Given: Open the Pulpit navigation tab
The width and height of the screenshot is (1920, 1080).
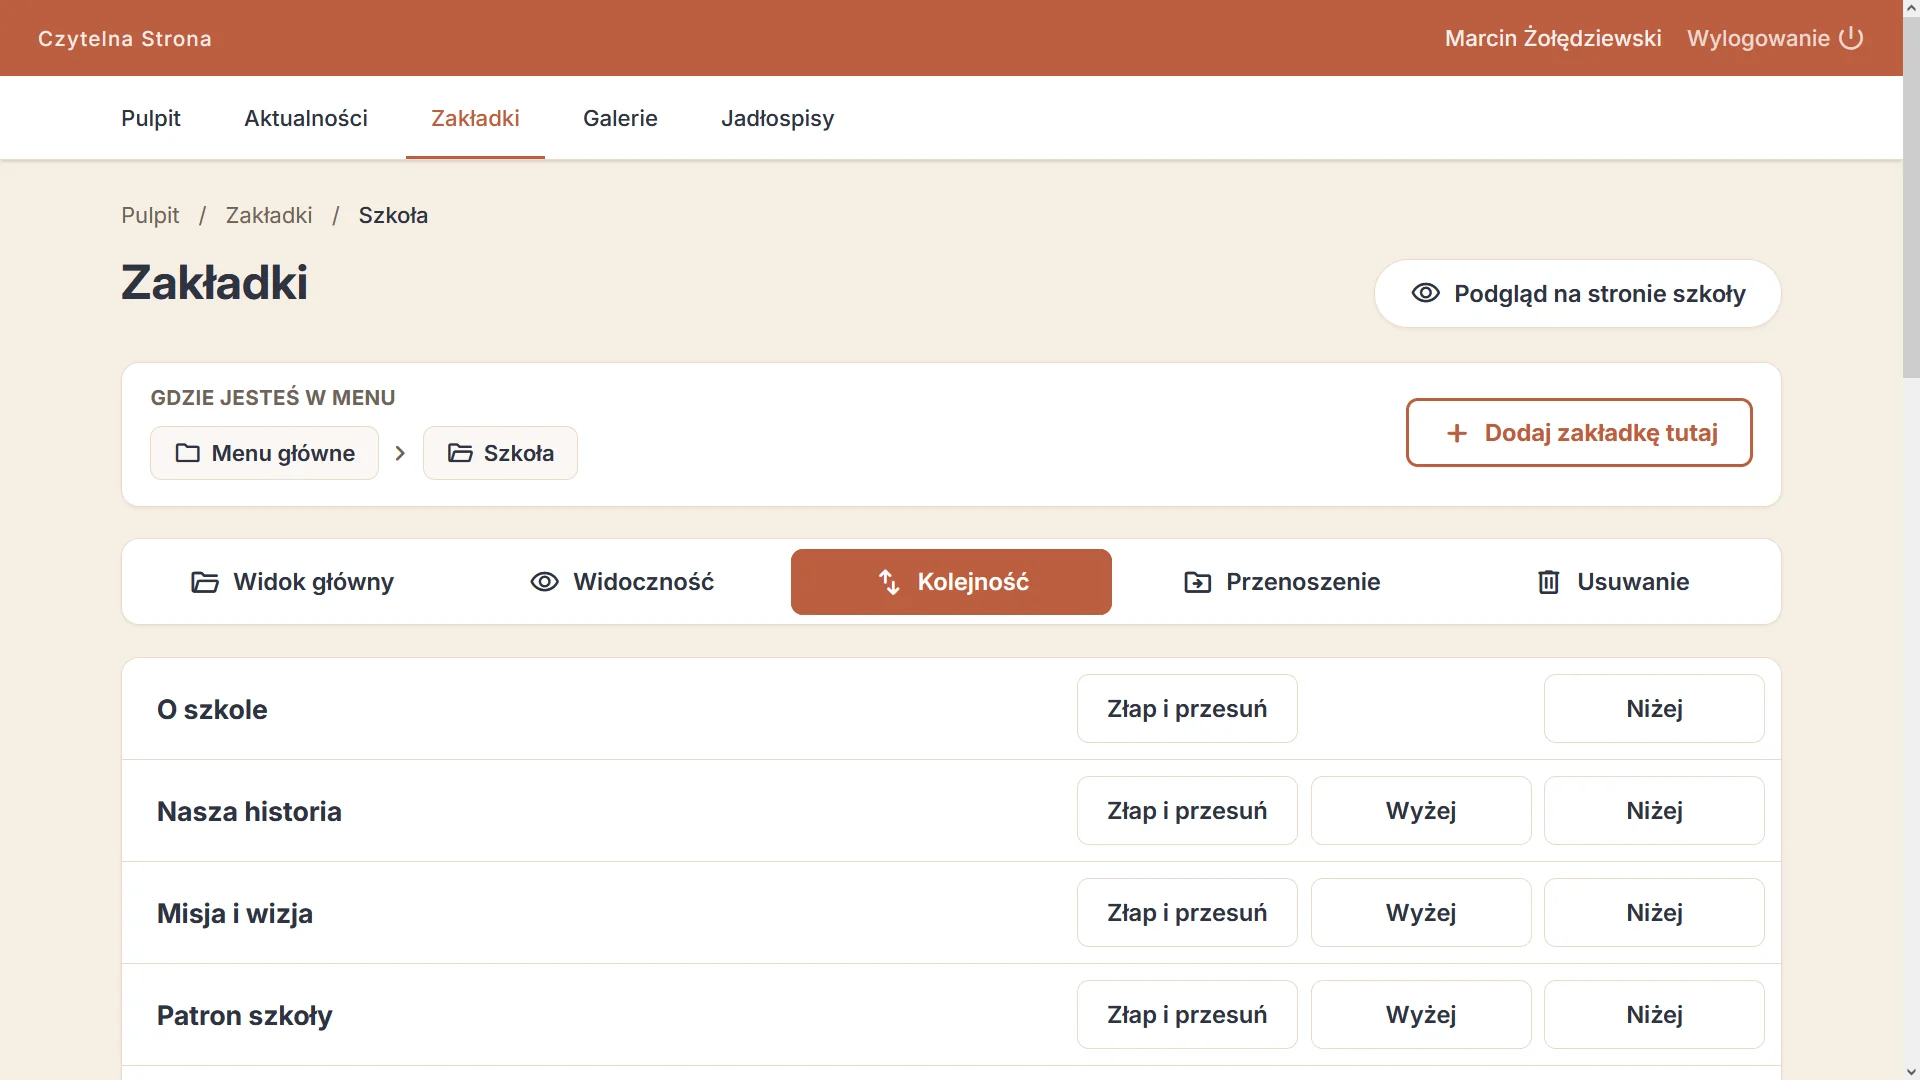Looking at the screenshot, I should coord(151,118).
